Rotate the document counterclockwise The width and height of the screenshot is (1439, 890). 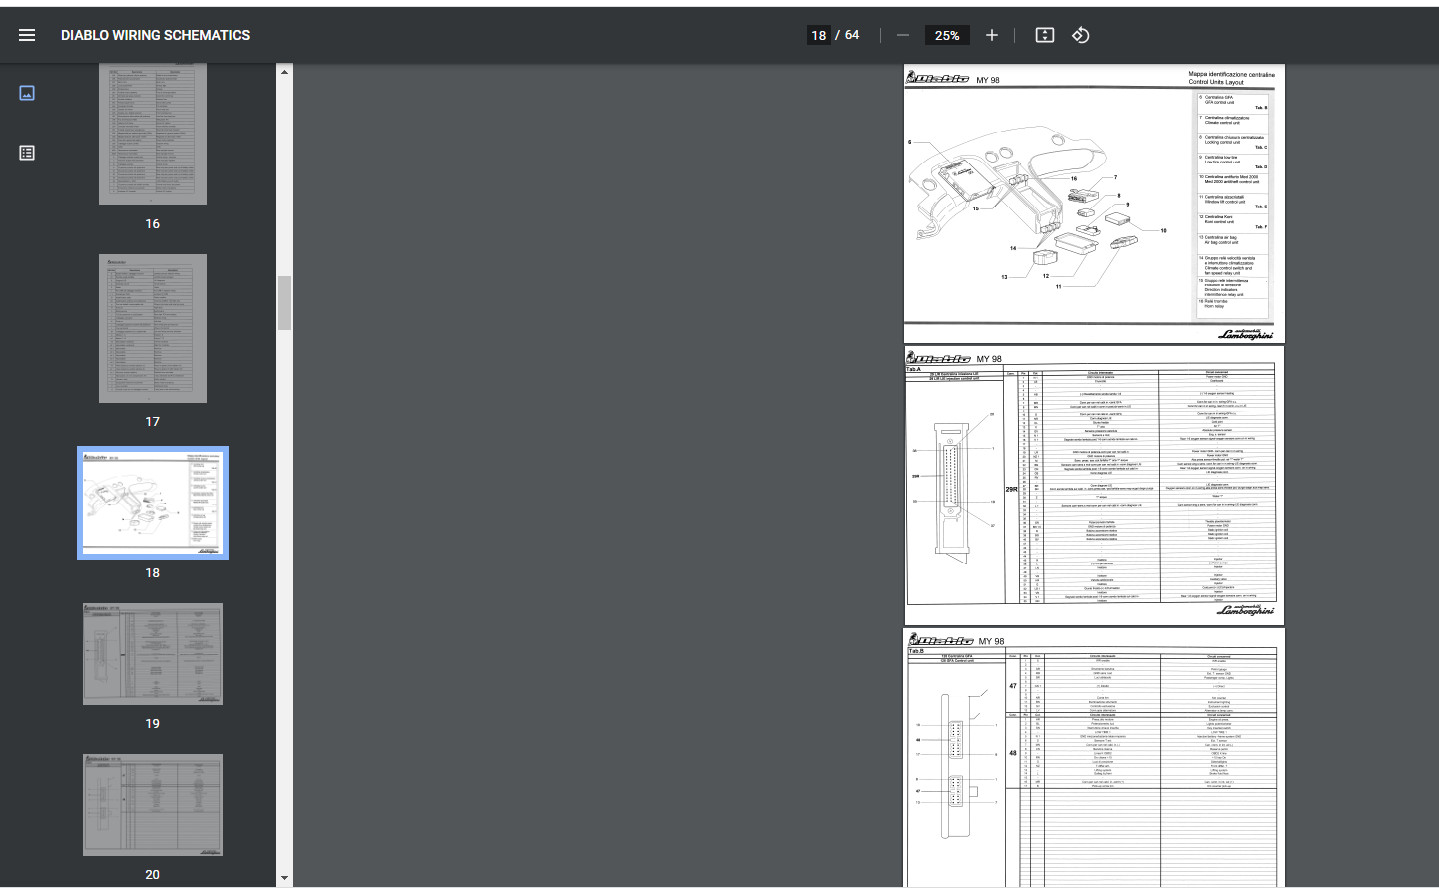tap(1081, 35)
